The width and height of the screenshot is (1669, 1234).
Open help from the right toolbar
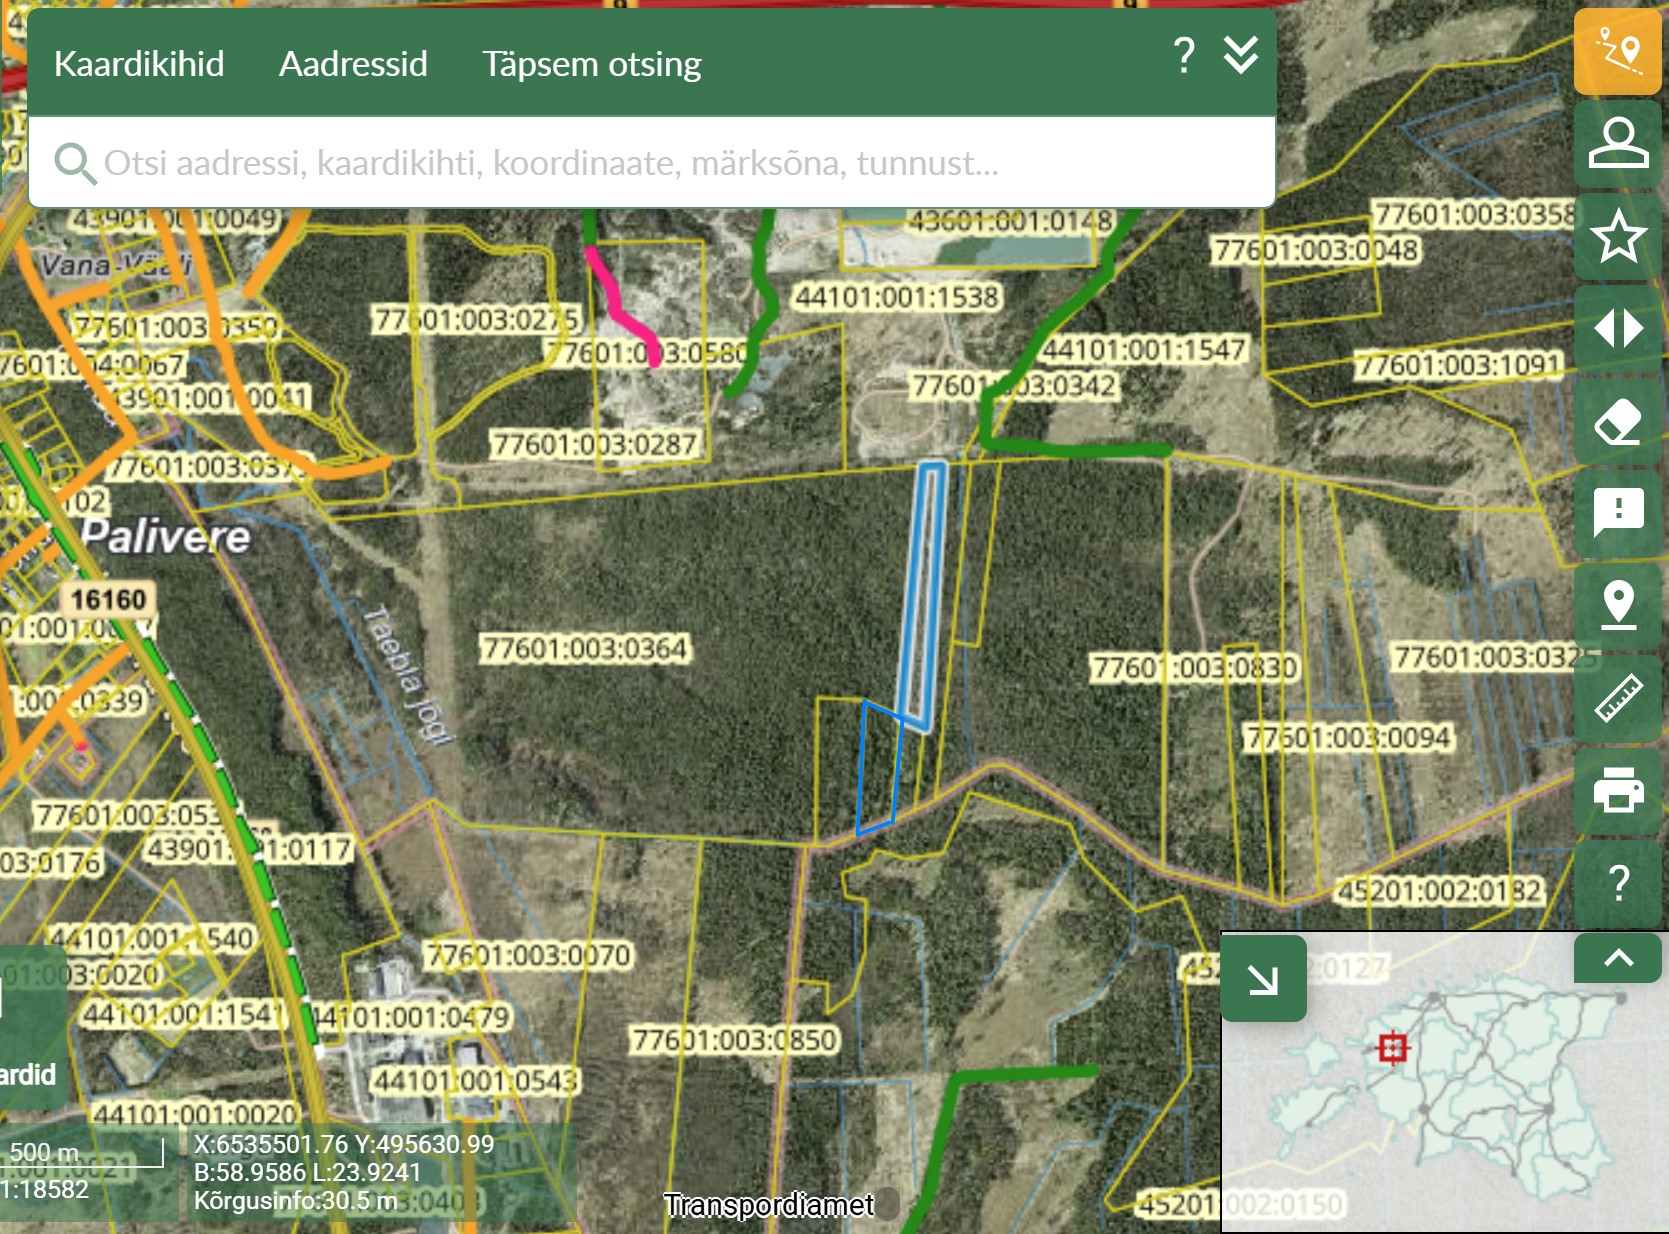pos(1617,883)
